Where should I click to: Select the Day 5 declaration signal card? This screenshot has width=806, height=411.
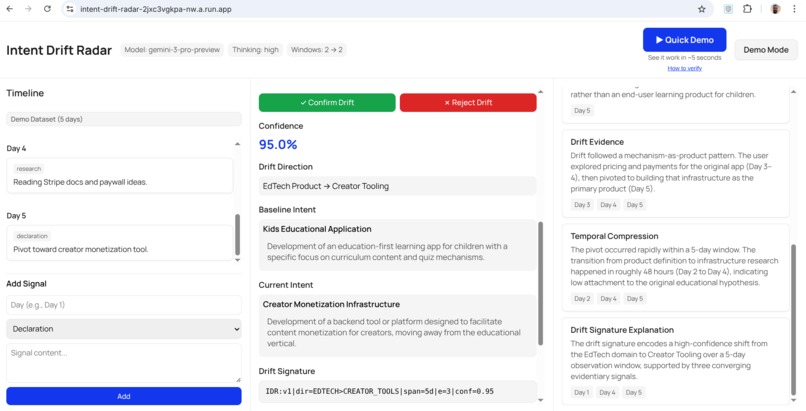tap(120, 242)
